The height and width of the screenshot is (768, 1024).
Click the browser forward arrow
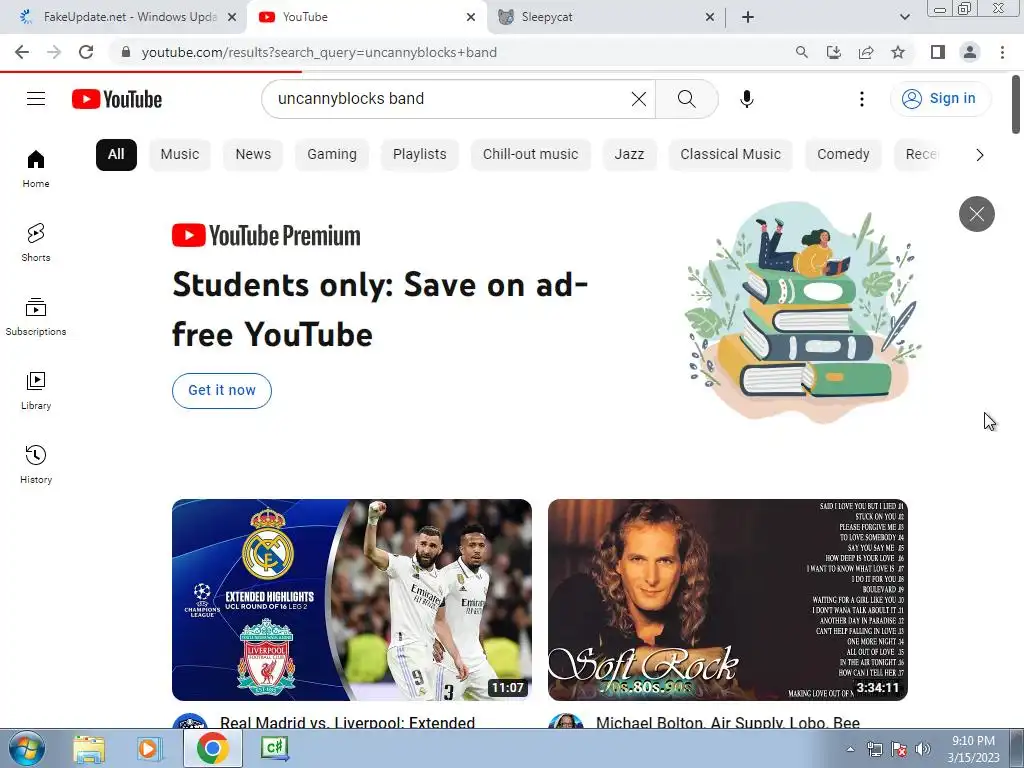[x=54, y=52]
